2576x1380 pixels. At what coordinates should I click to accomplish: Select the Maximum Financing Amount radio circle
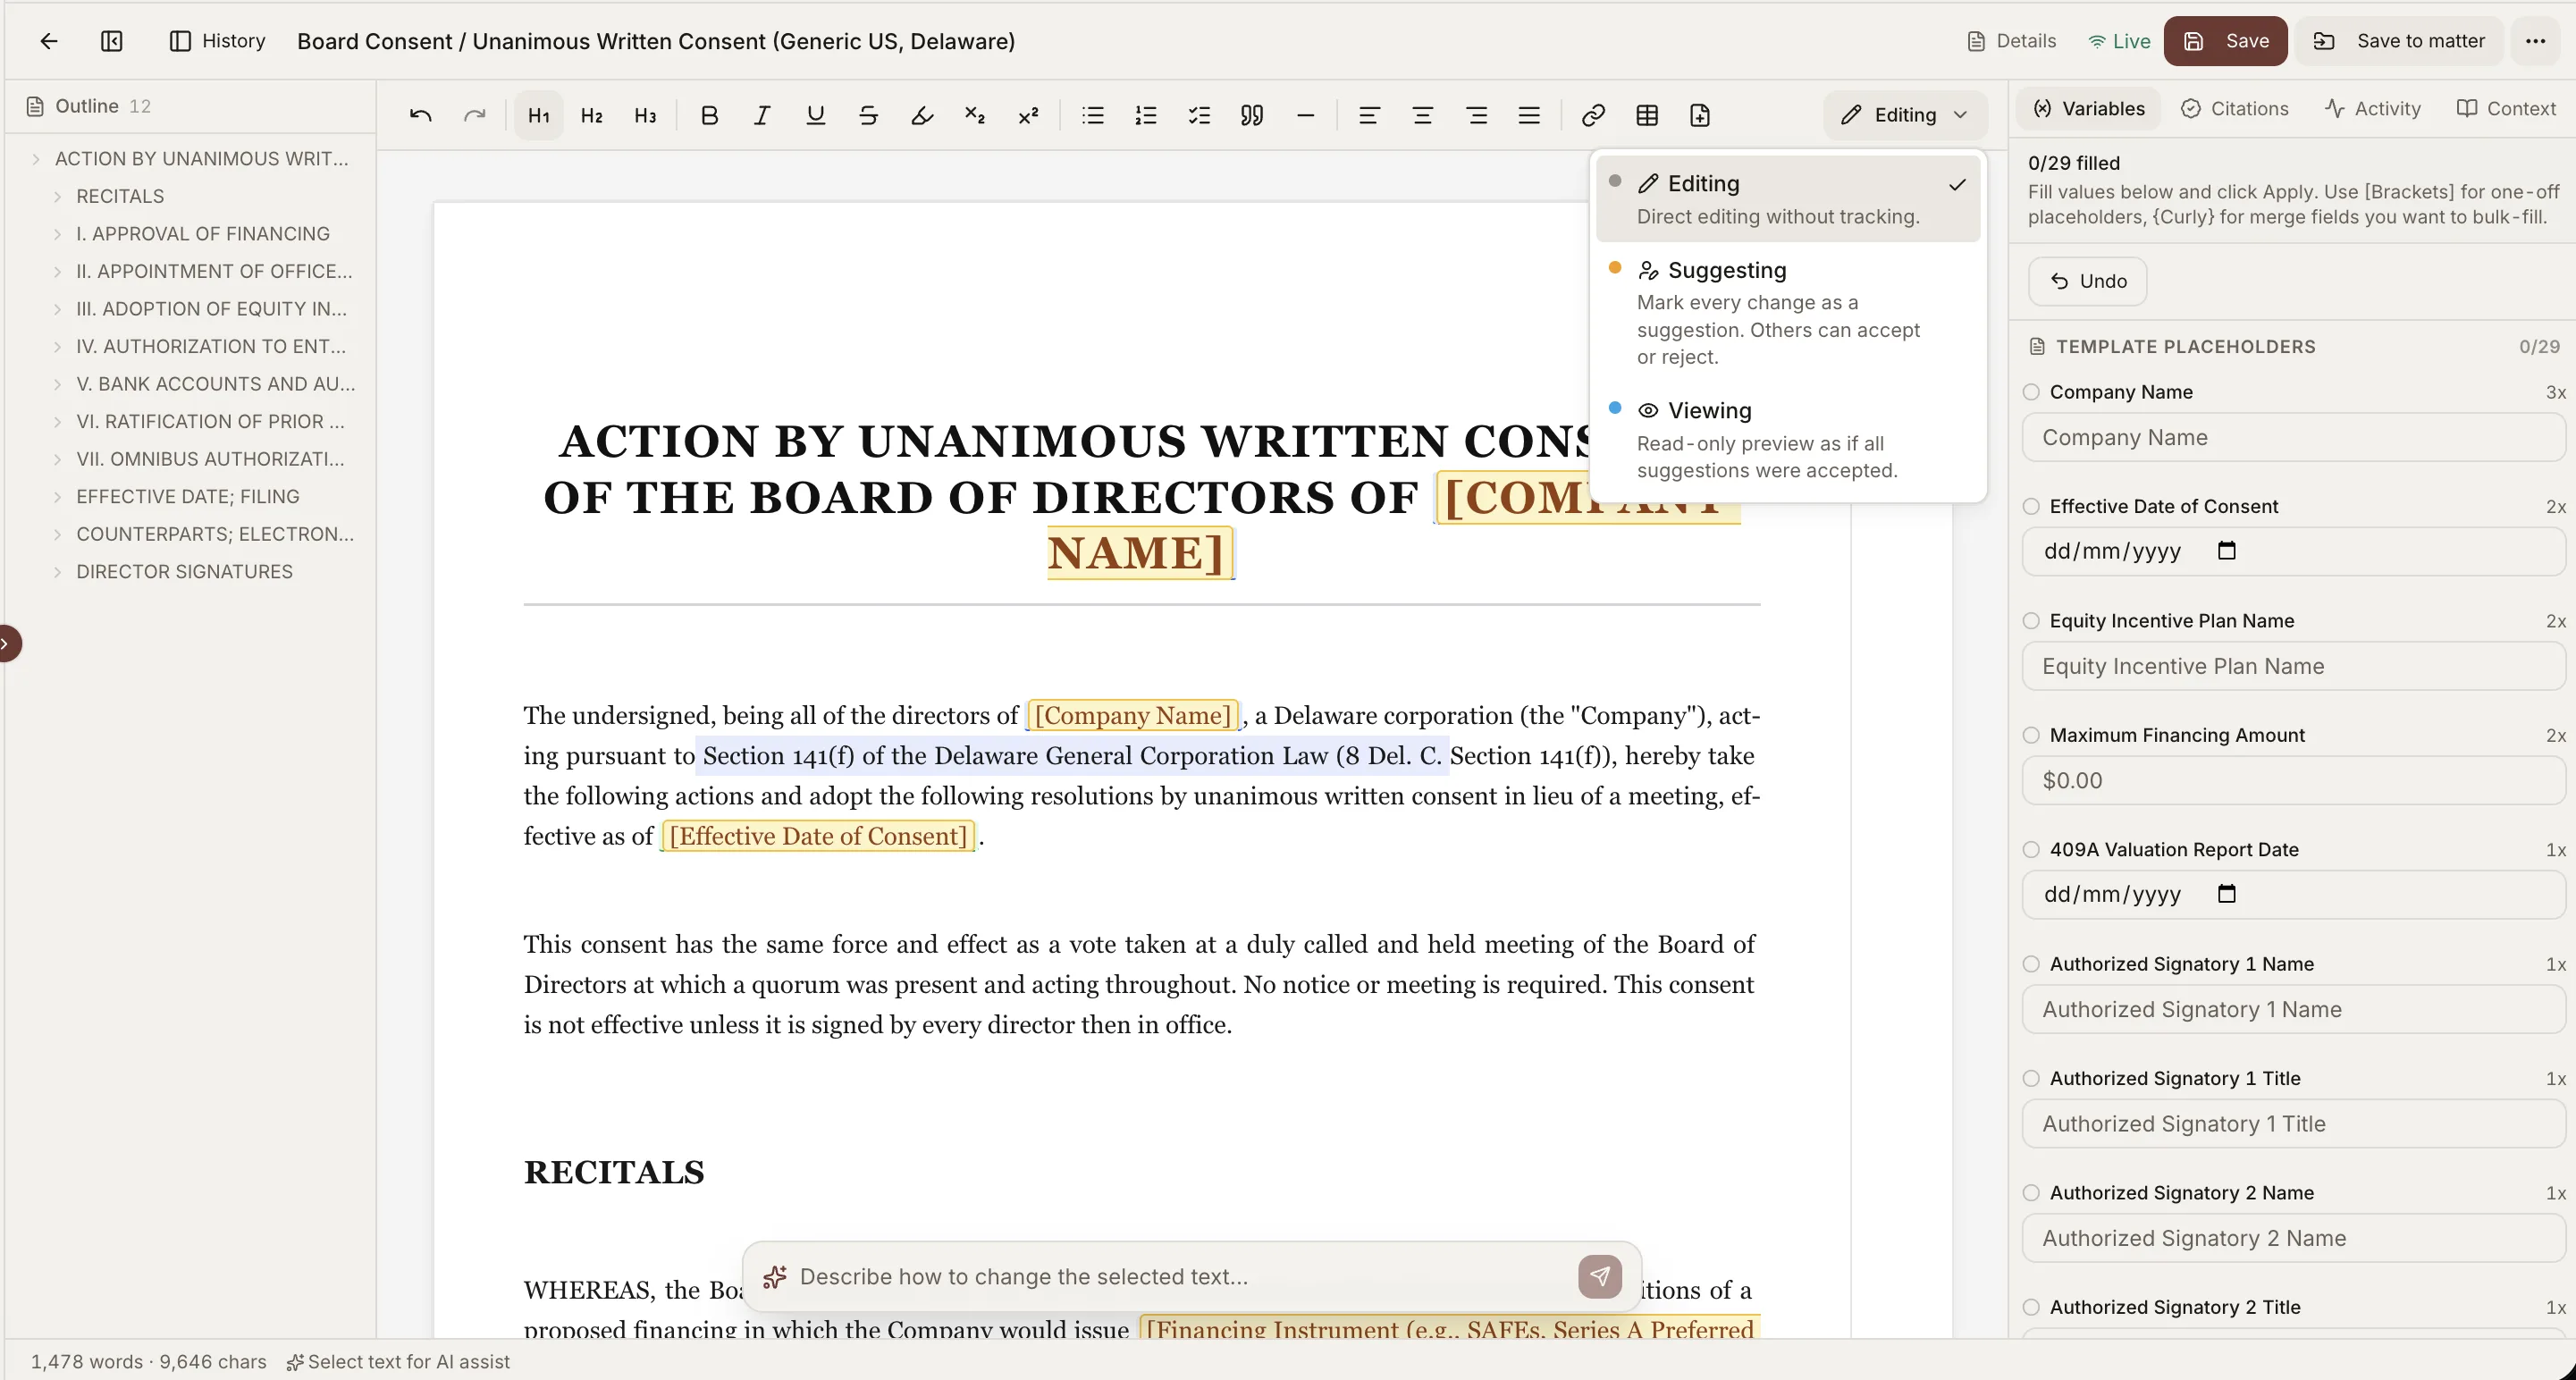click(x=2031, y=735)
